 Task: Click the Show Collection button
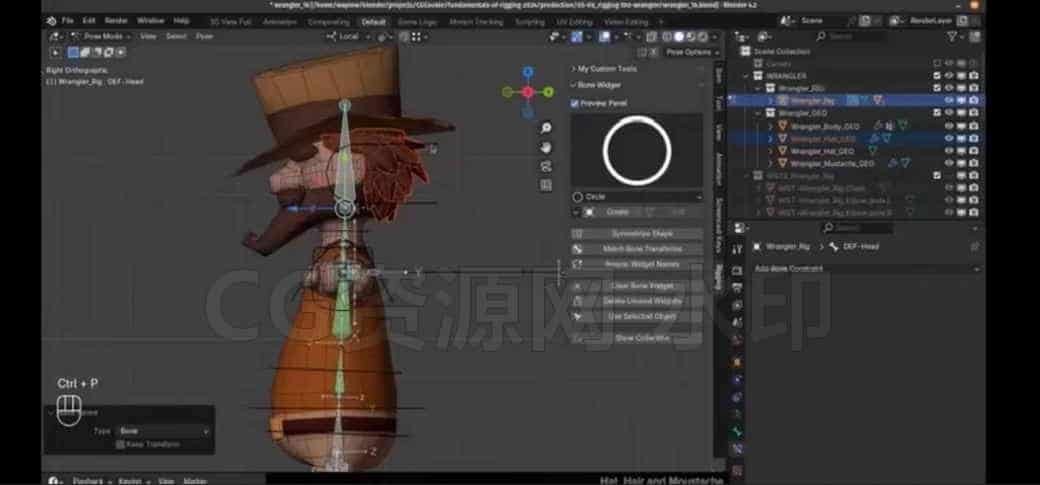click(637, 338)
